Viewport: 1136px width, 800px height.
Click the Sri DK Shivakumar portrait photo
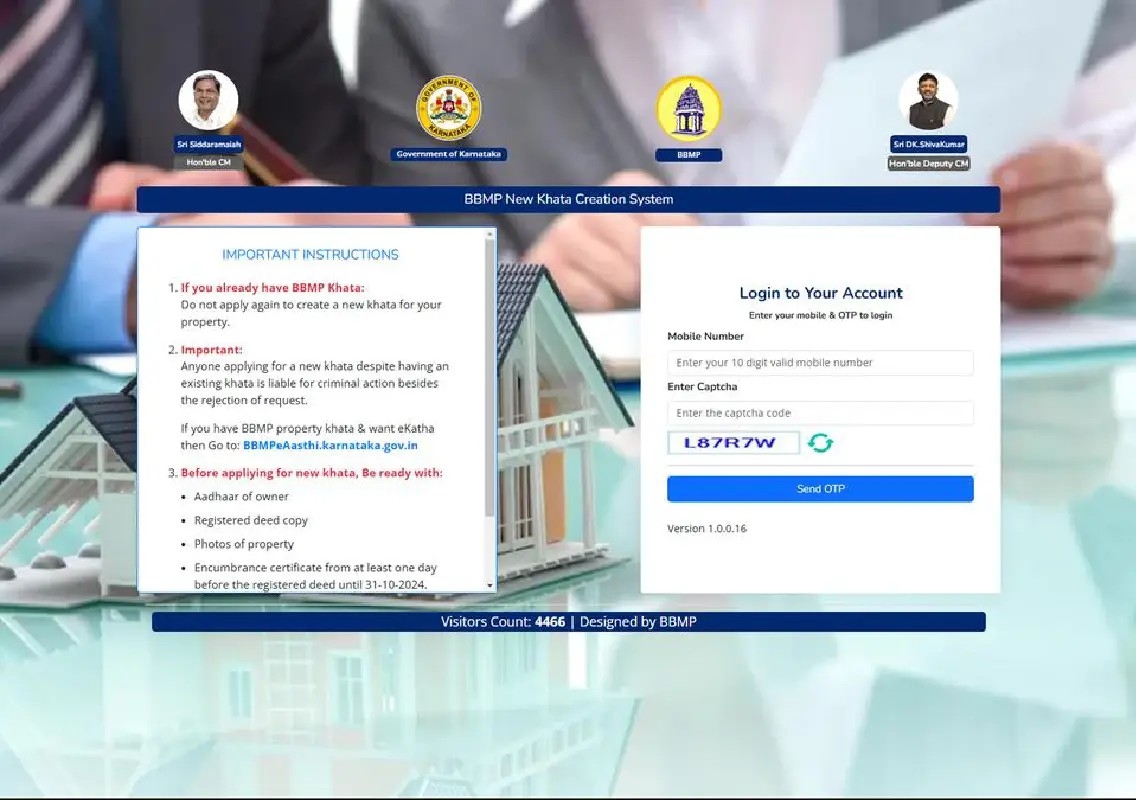928,101
